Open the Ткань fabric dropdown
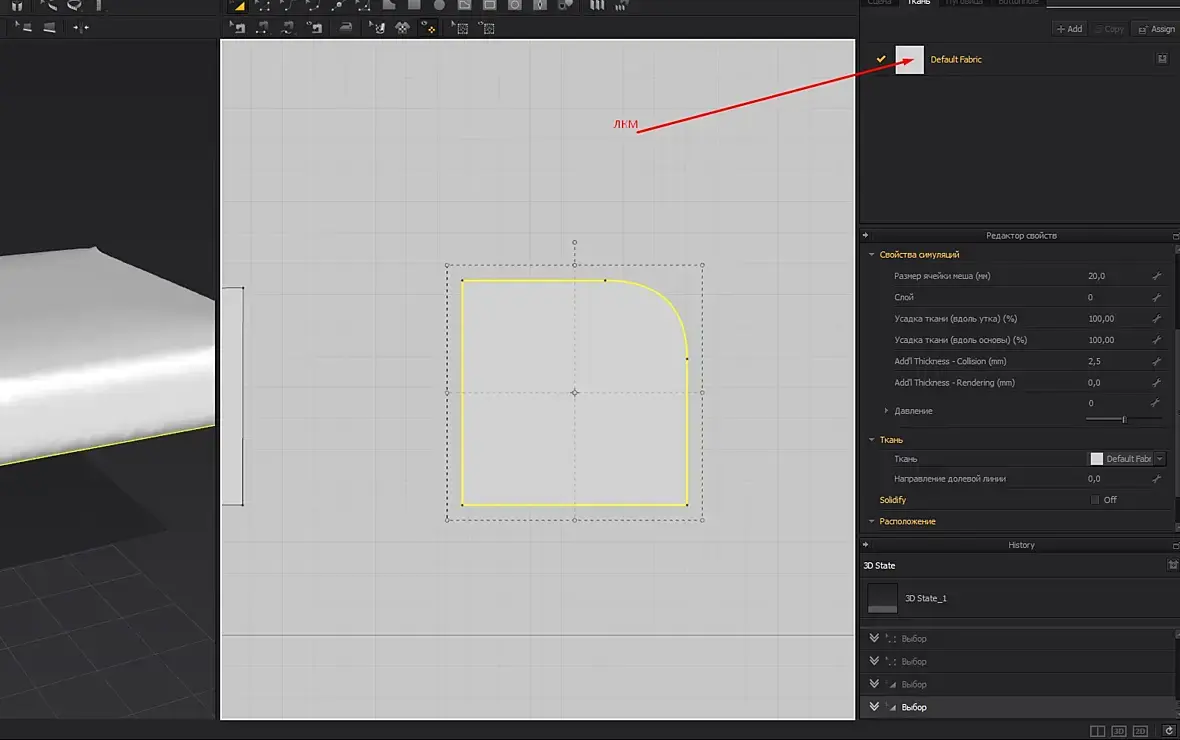This screenshot has height=740, width=1180. tap(1159, 459)
